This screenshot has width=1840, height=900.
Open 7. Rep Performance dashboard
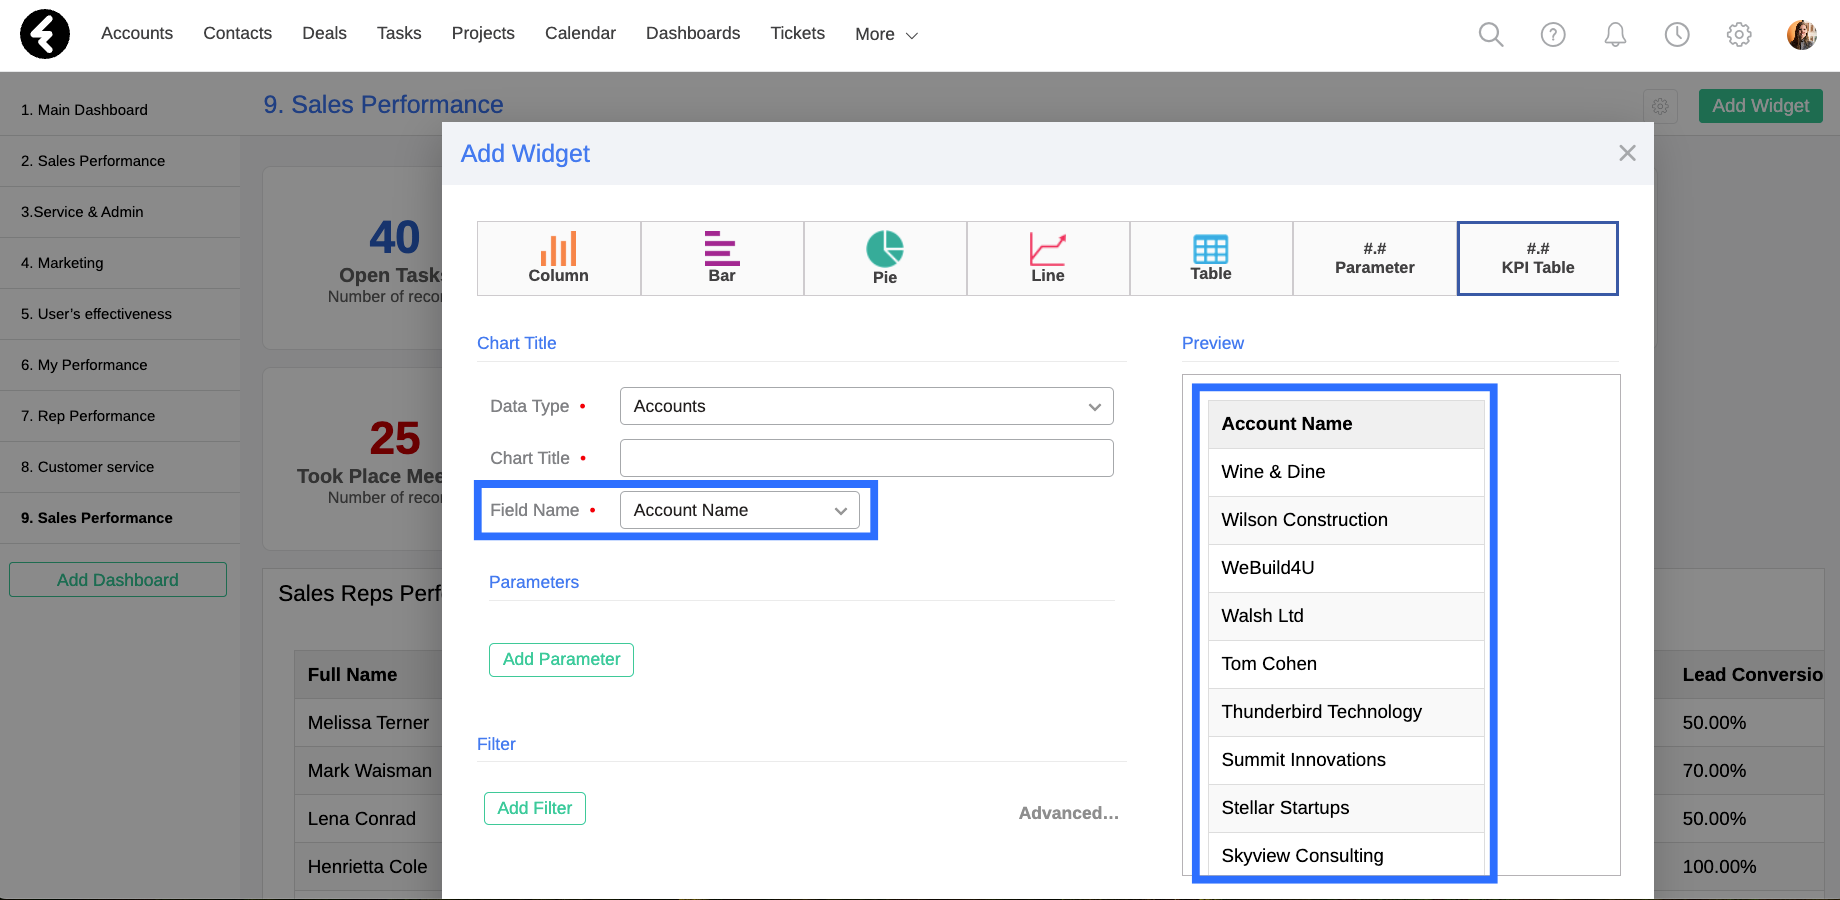click(x=120, y=416)
